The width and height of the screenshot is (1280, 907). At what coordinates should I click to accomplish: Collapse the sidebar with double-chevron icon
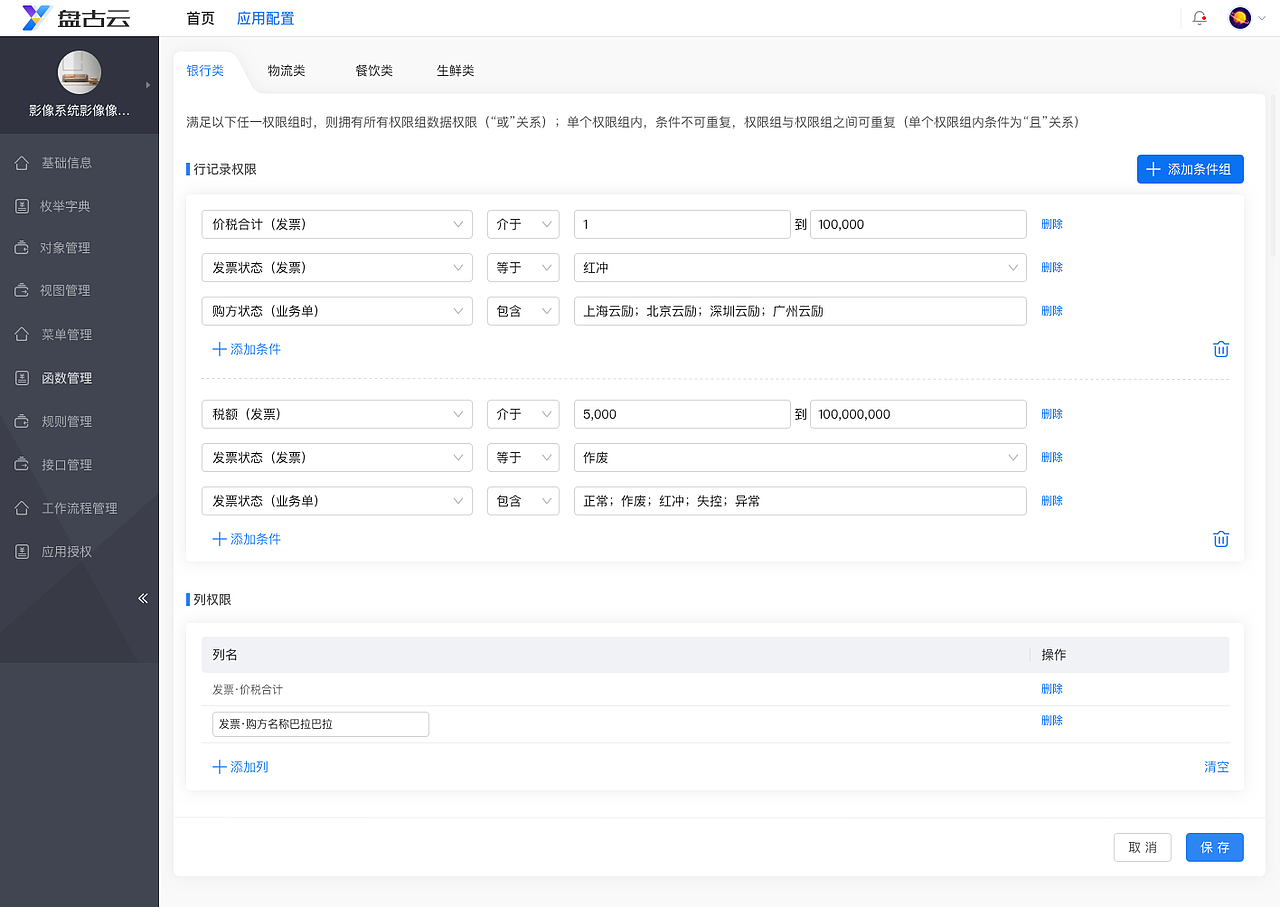tap(143, 598)
